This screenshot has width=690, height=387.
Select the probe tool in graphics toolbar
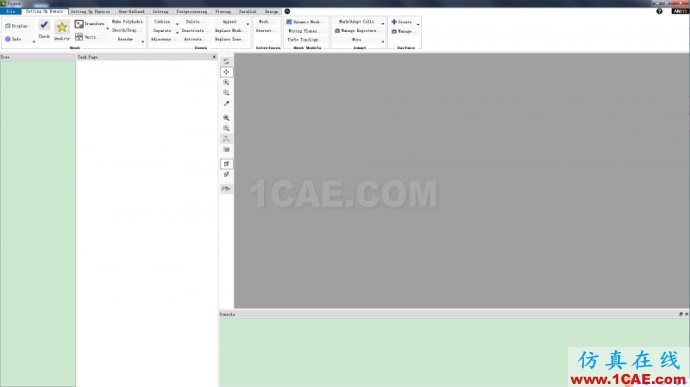pyautogui.click(x=226, y=103)
